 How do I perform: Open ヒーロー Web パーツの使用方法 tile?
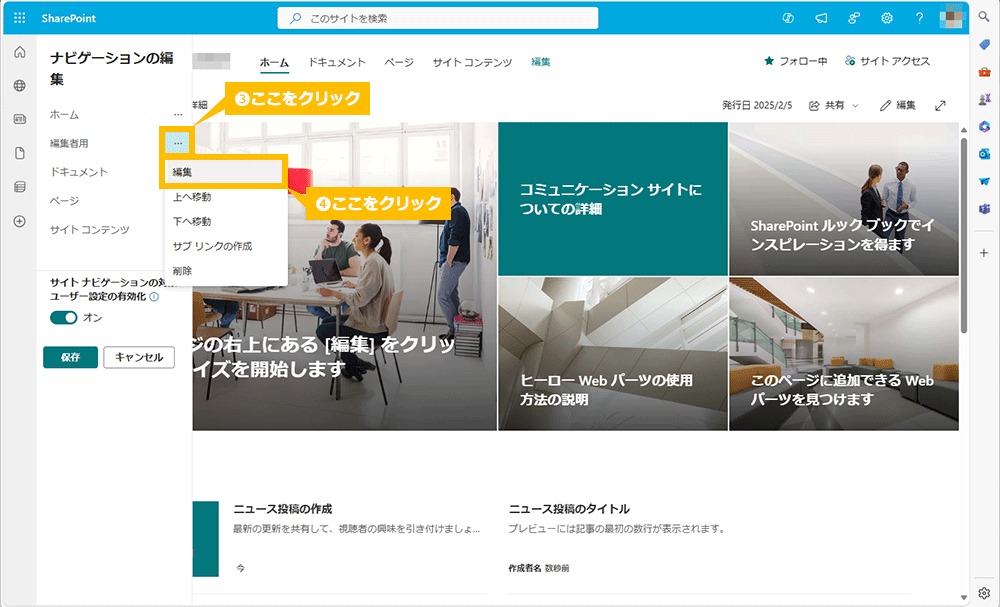pyautogui.click(x=613, y=354)
